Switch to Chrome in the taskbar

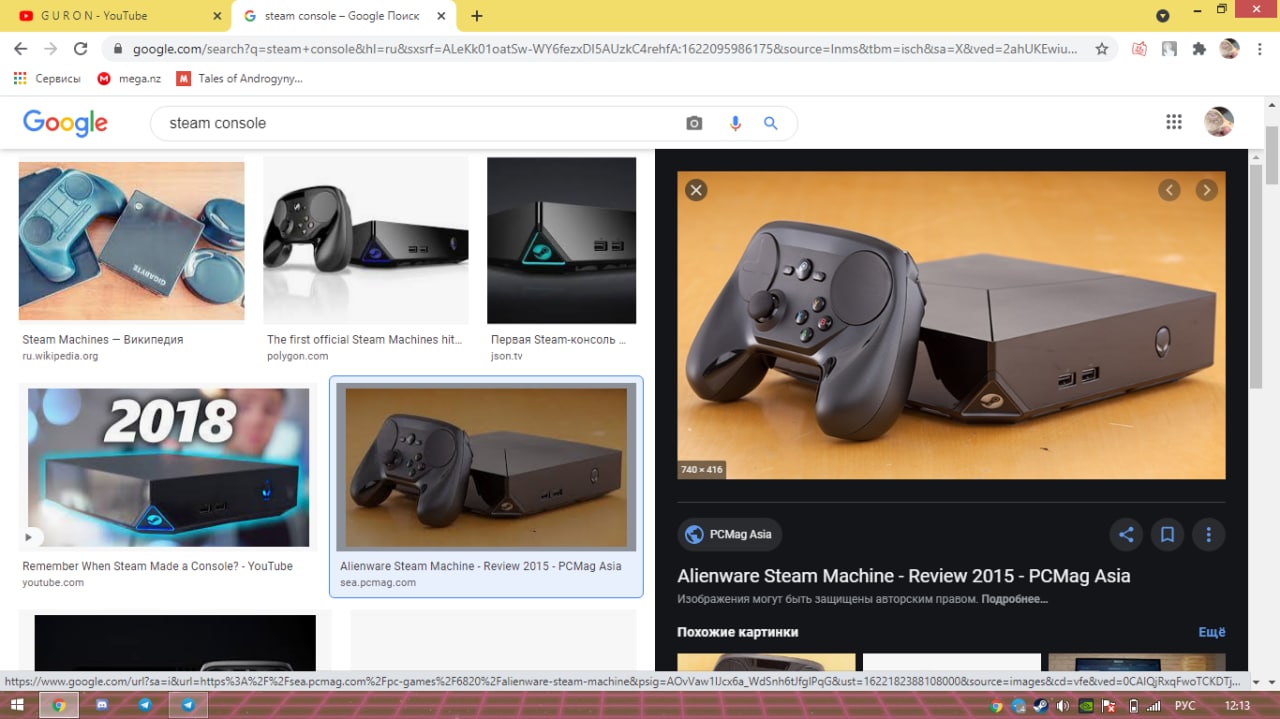click(59, 705)
